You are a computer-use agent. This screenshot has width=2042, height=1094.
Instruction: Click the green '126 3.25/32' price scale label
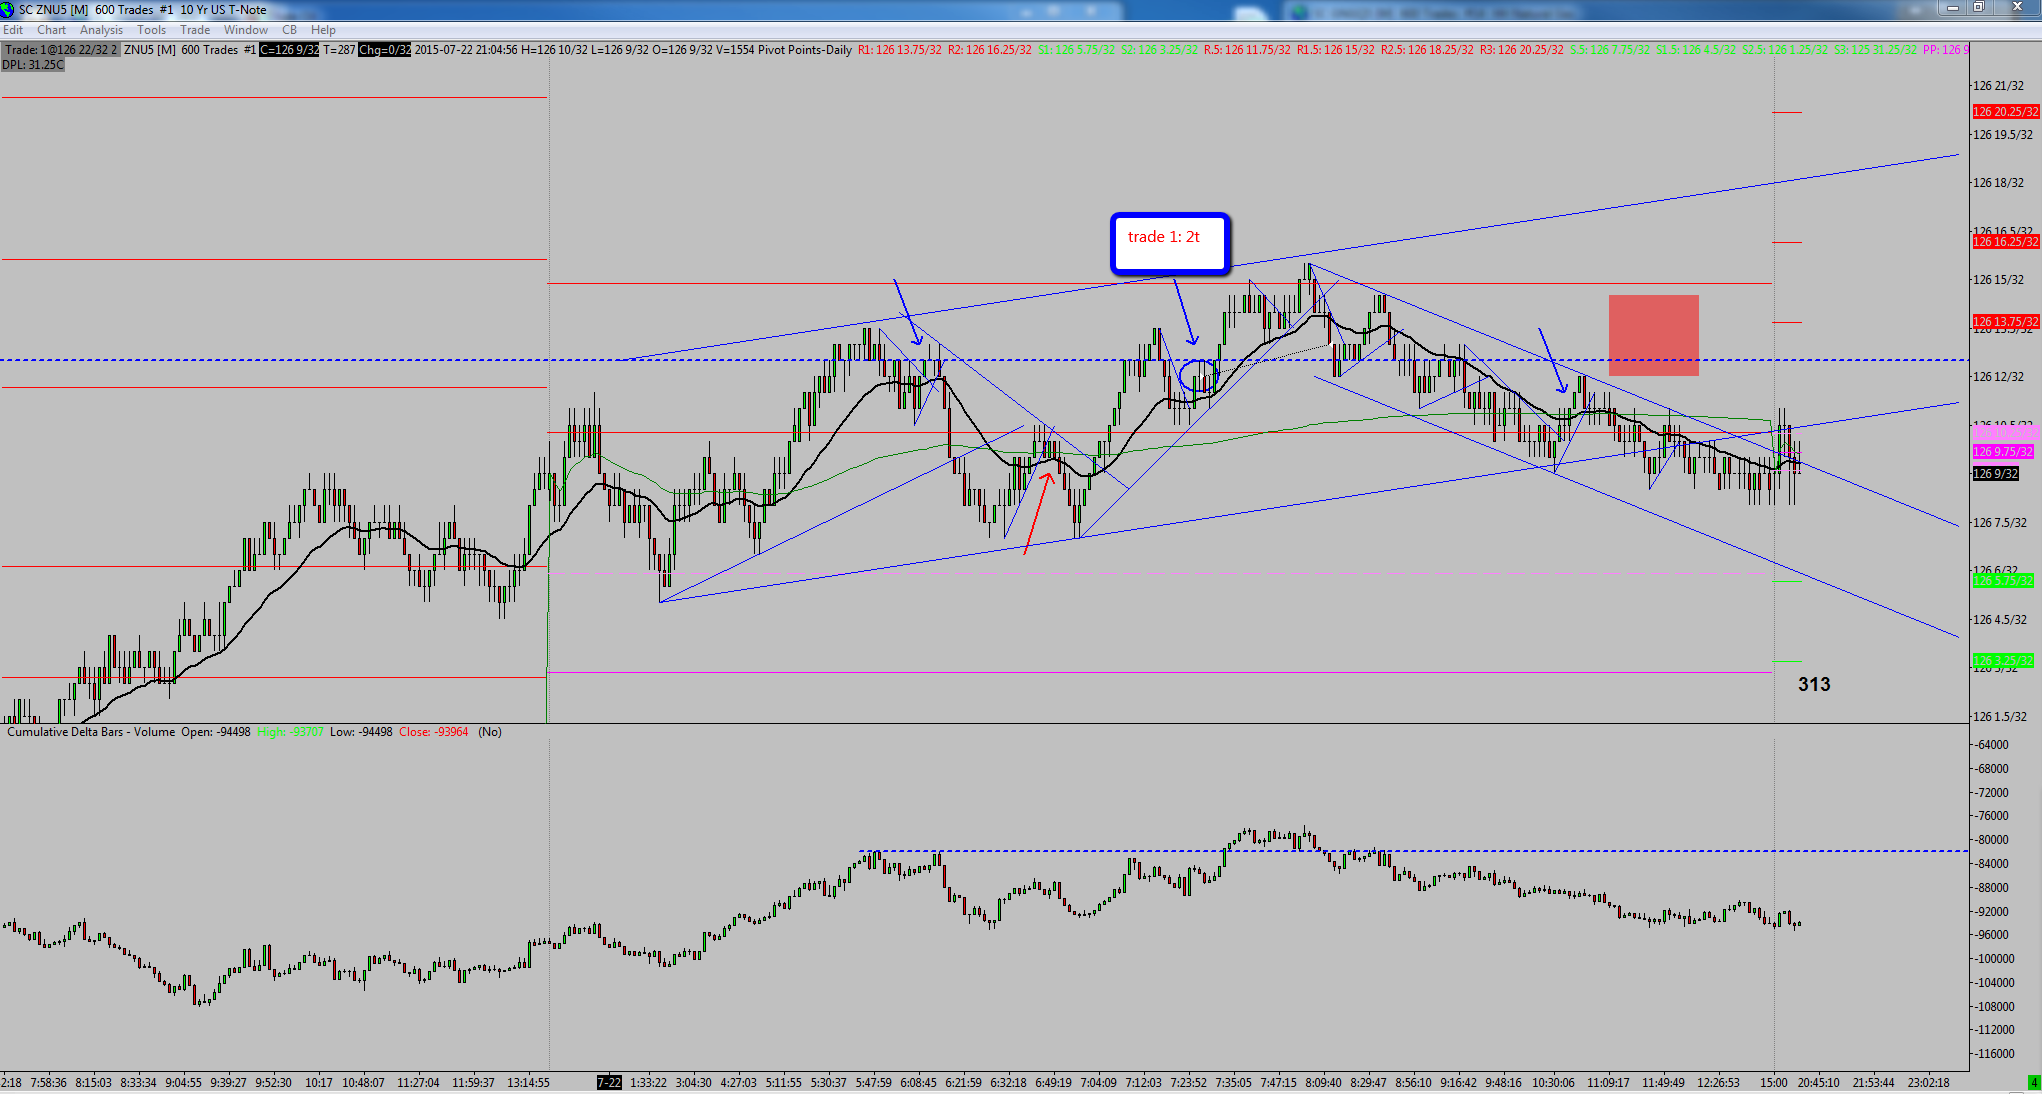pyautogui.click(x=2003, y=661)
